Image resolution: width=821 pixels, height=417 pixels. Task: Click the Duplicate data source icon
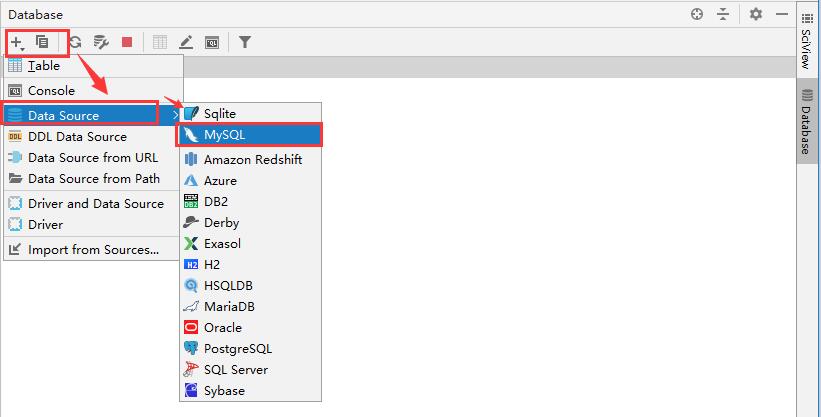pyautogui.click(x=42, y=42)
